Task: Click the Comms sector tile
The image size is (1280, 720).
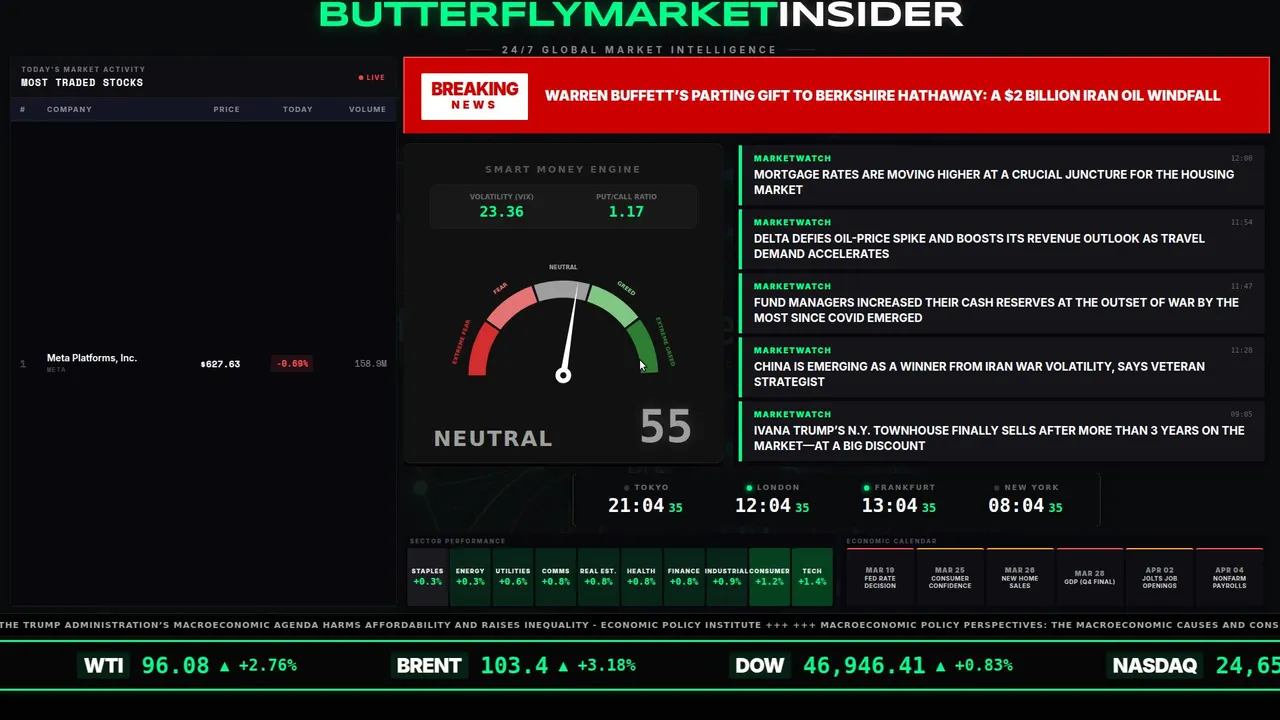Action: [555, 577]
